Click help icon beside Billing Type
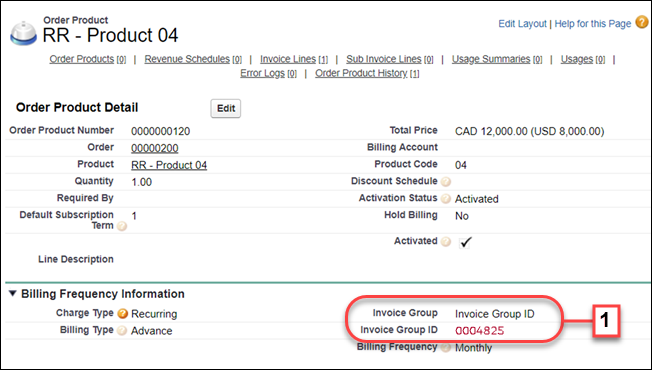The height and width of the screenshot is (370, 652). coord(122,331)
